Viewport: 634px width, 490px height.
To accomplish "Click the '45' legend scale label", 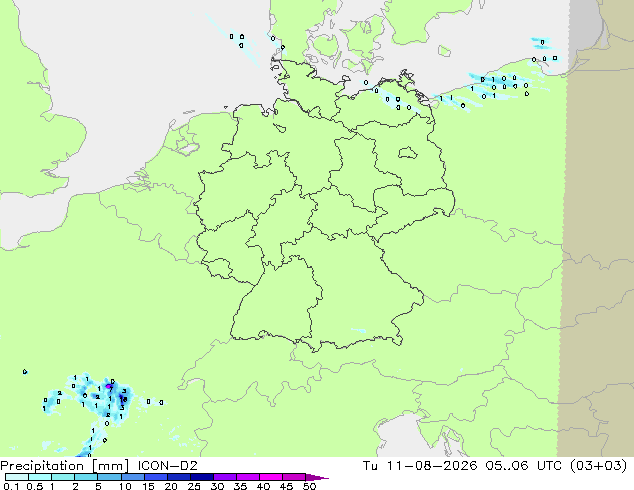I will point(286,486).
